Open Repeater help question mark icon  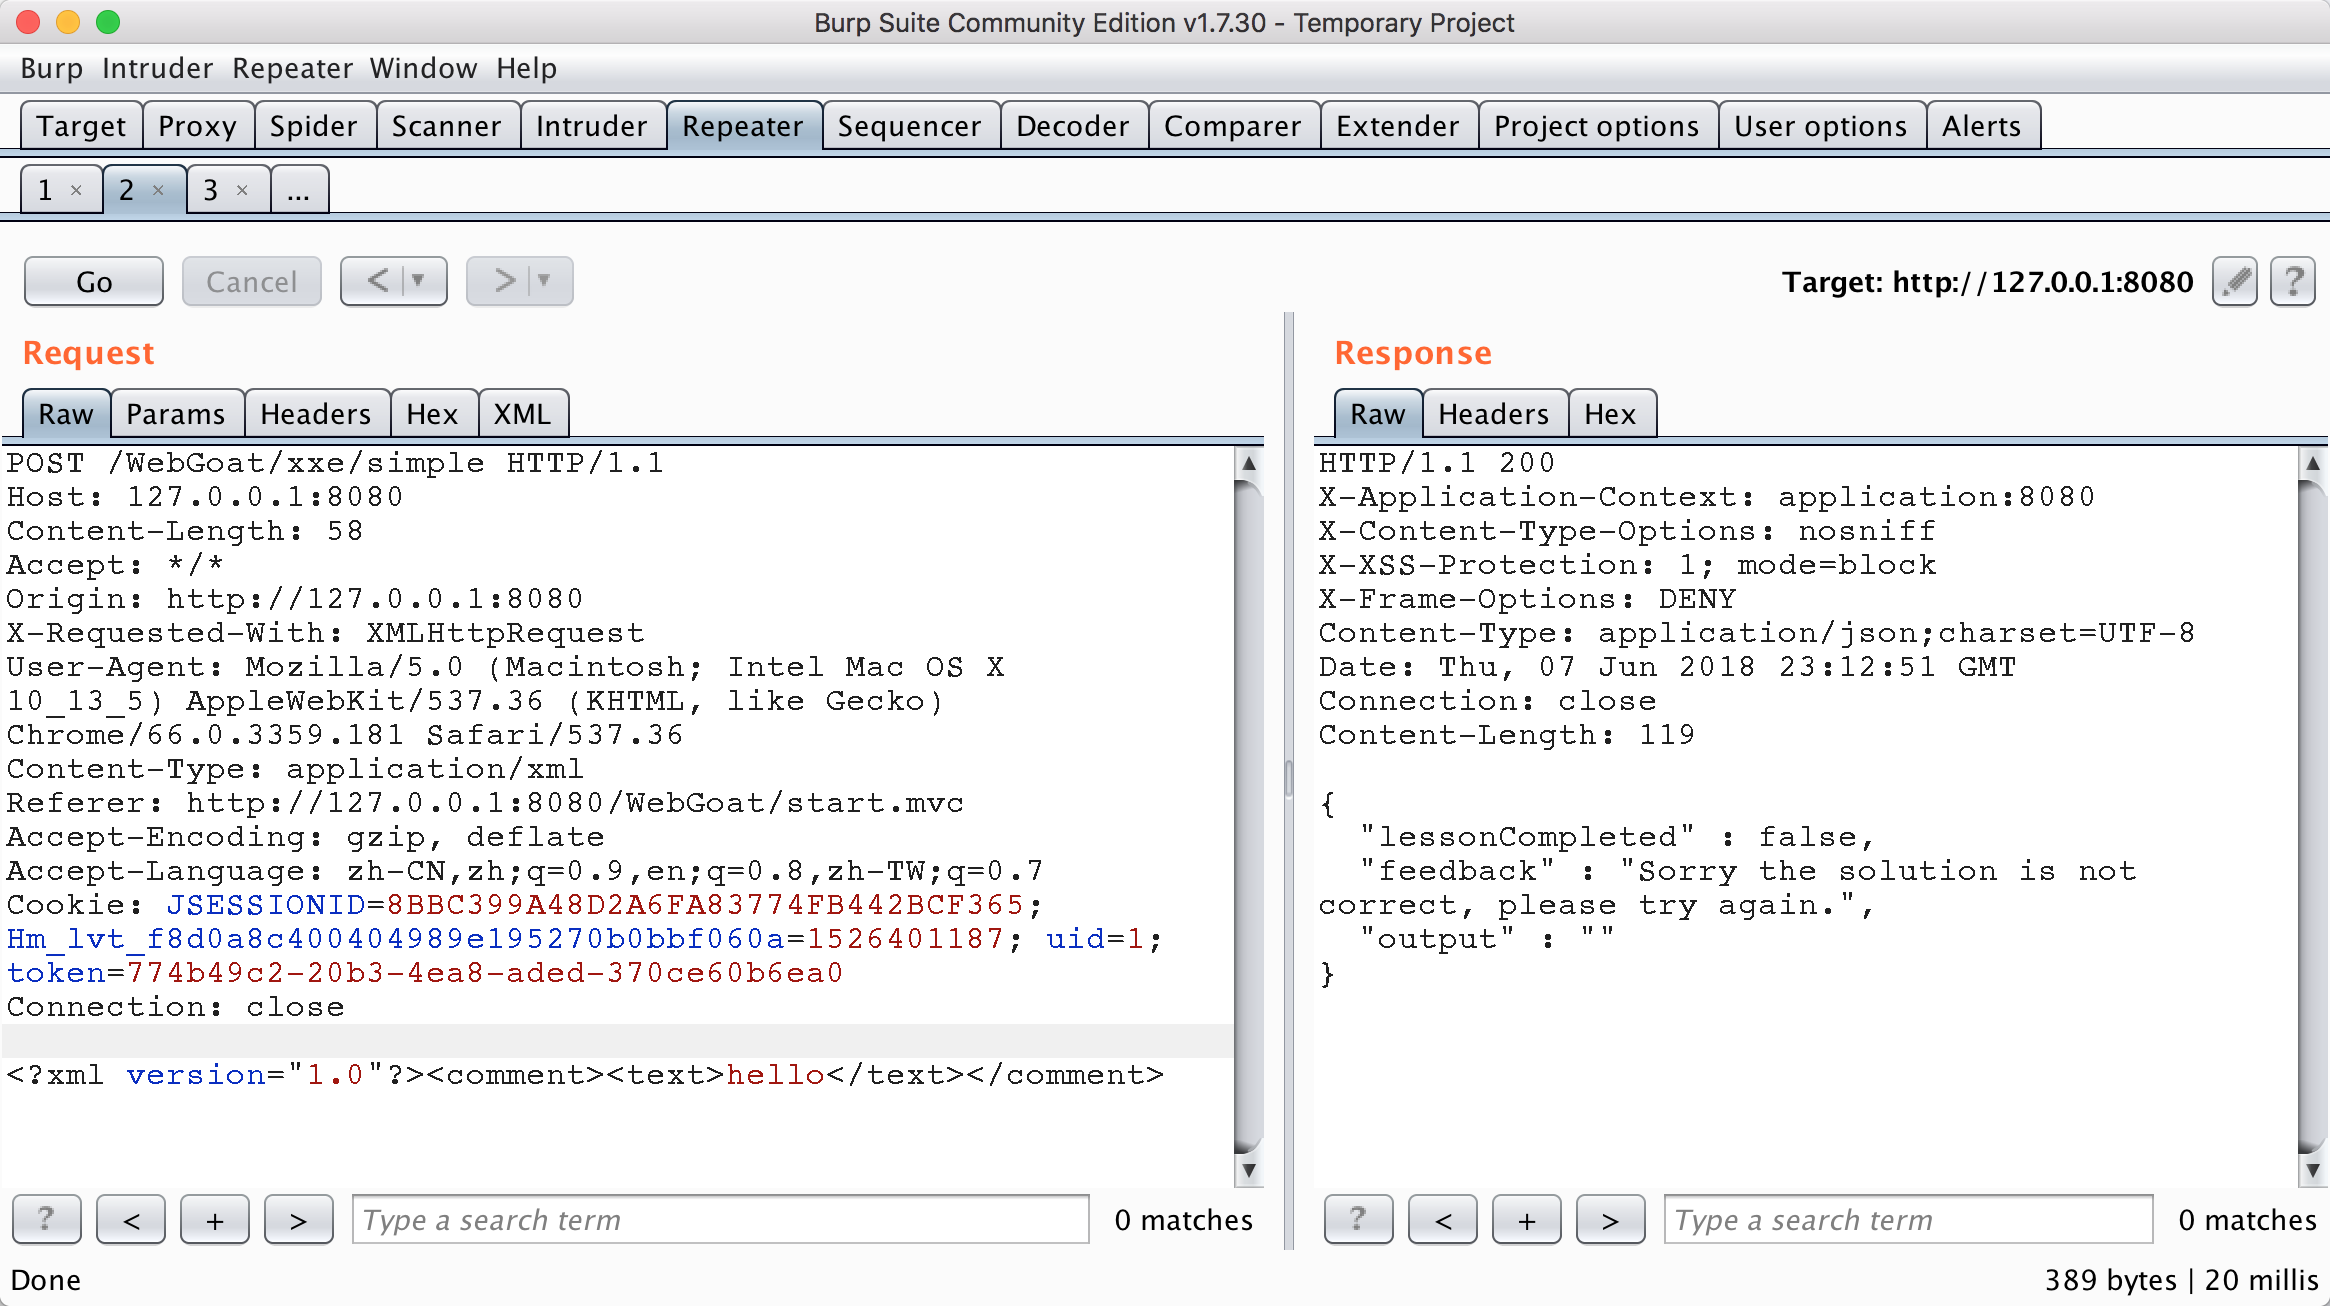[2293, 281]
